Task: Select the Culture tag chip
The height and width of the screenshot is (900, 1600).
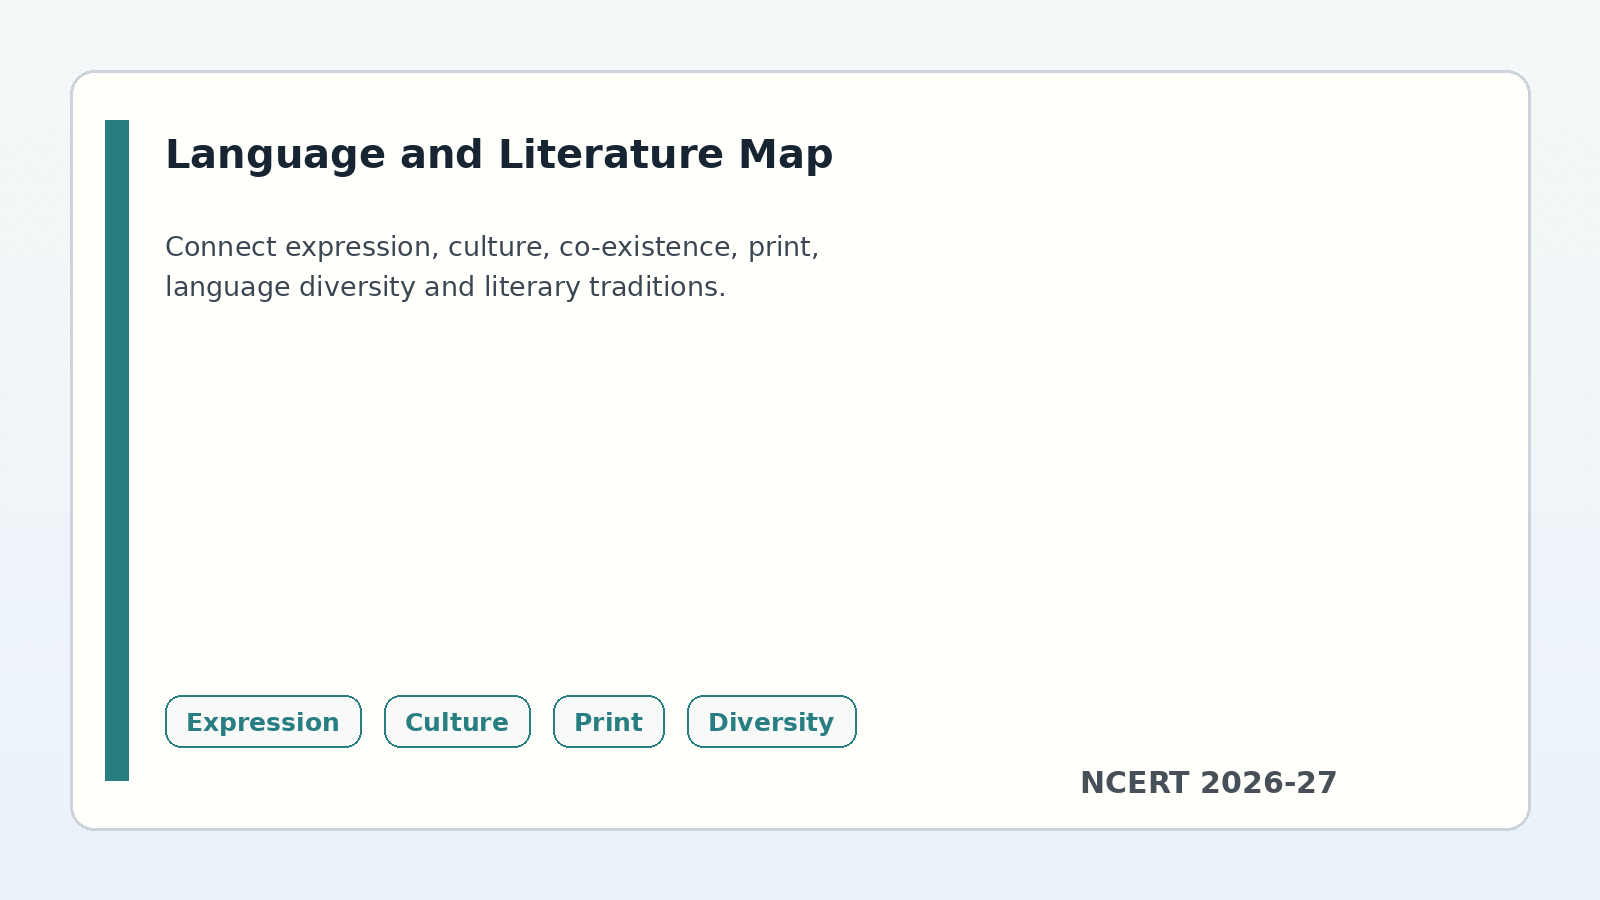Action: (457, 722)
